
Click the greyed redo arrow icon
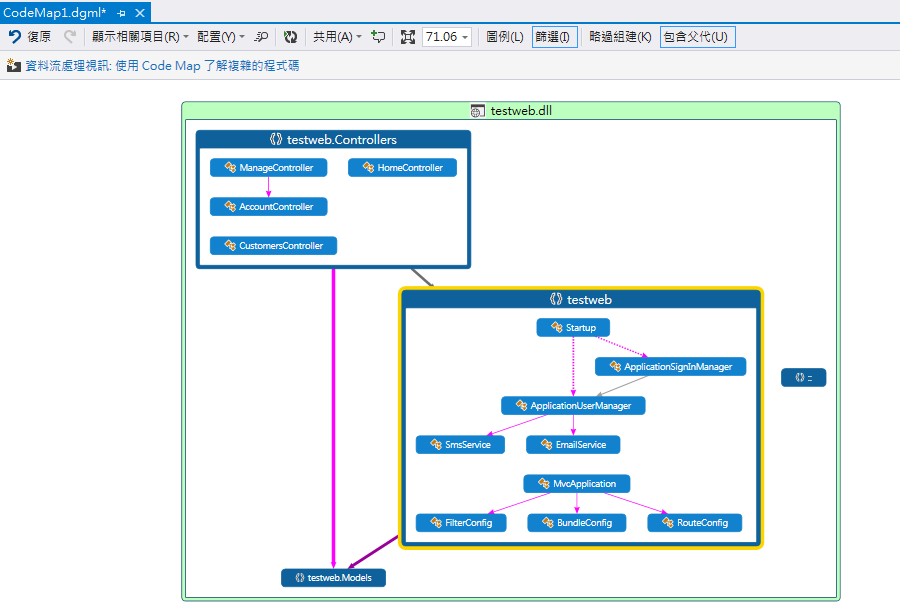click(x=70, y=37)
